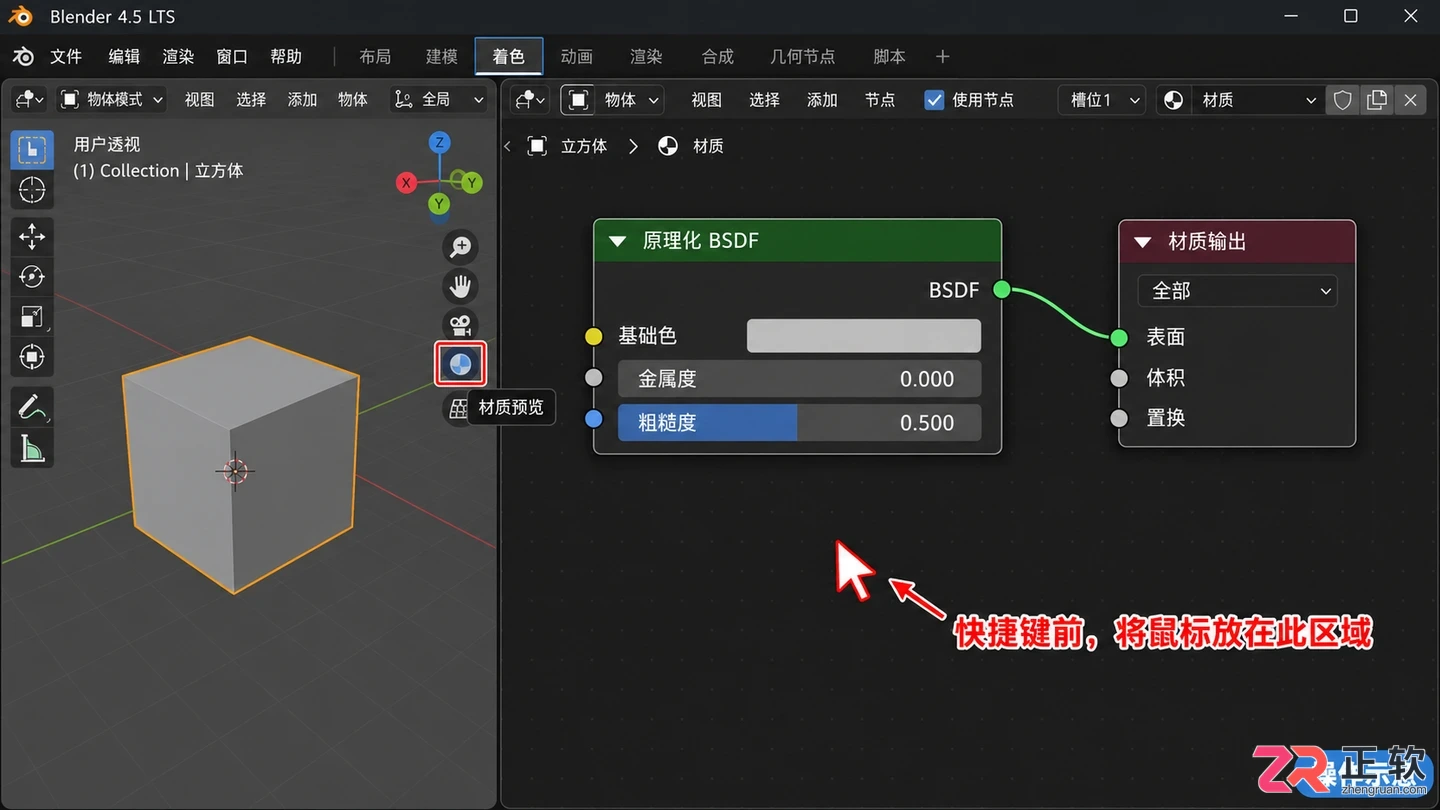
Task: Unlink the material with the X button
Action: (1410, 100)
